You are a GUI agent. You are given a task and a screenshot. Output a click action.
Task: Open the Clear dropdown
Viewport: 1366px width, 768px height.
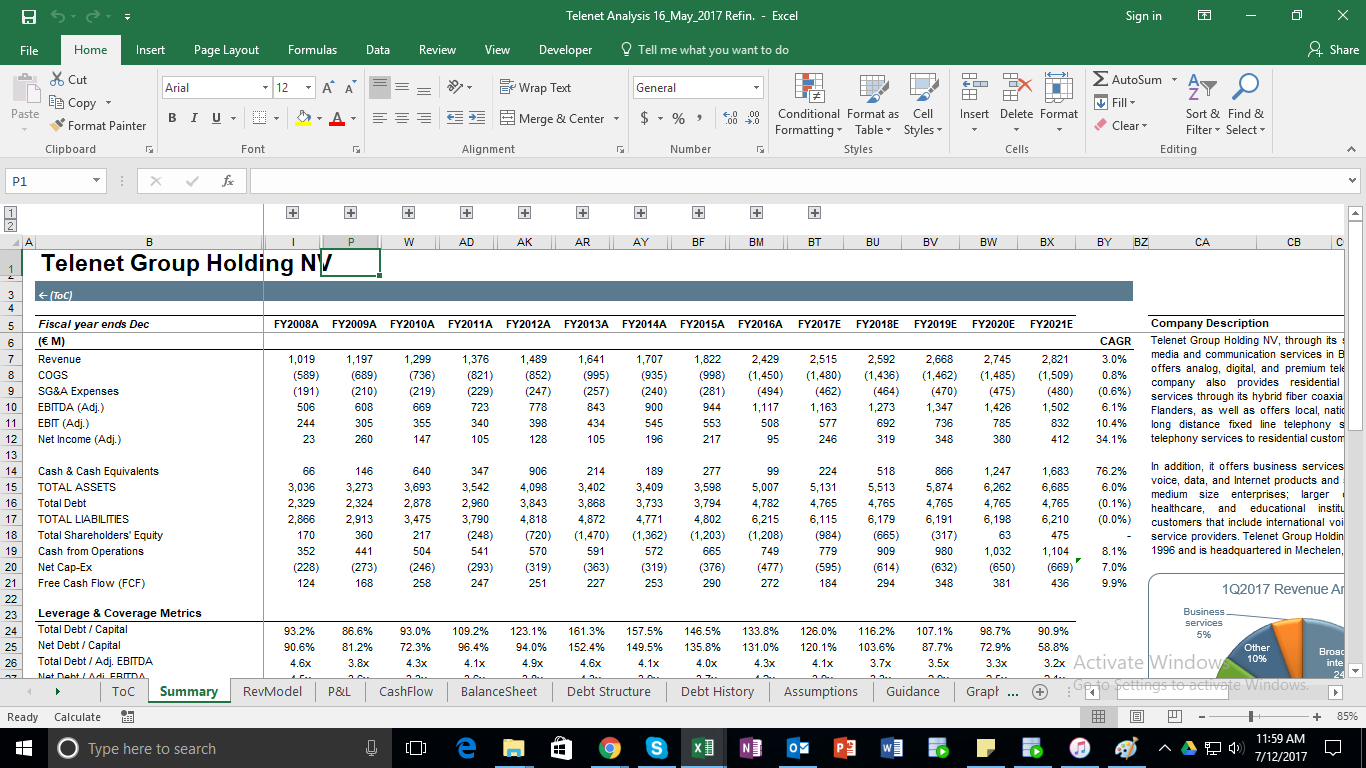click(x=1121, y=125)
